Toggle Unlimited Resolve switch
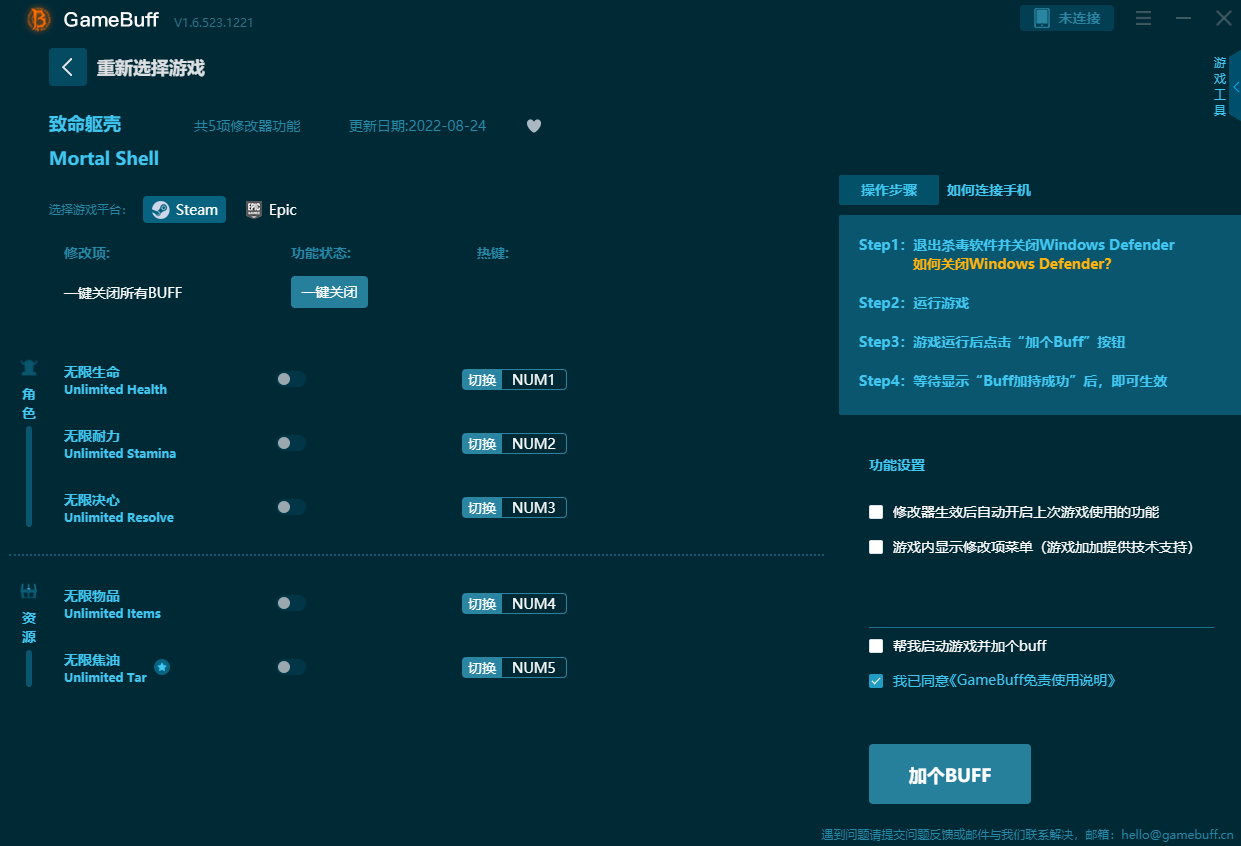 pyautogui.click(x=291, y=507)
